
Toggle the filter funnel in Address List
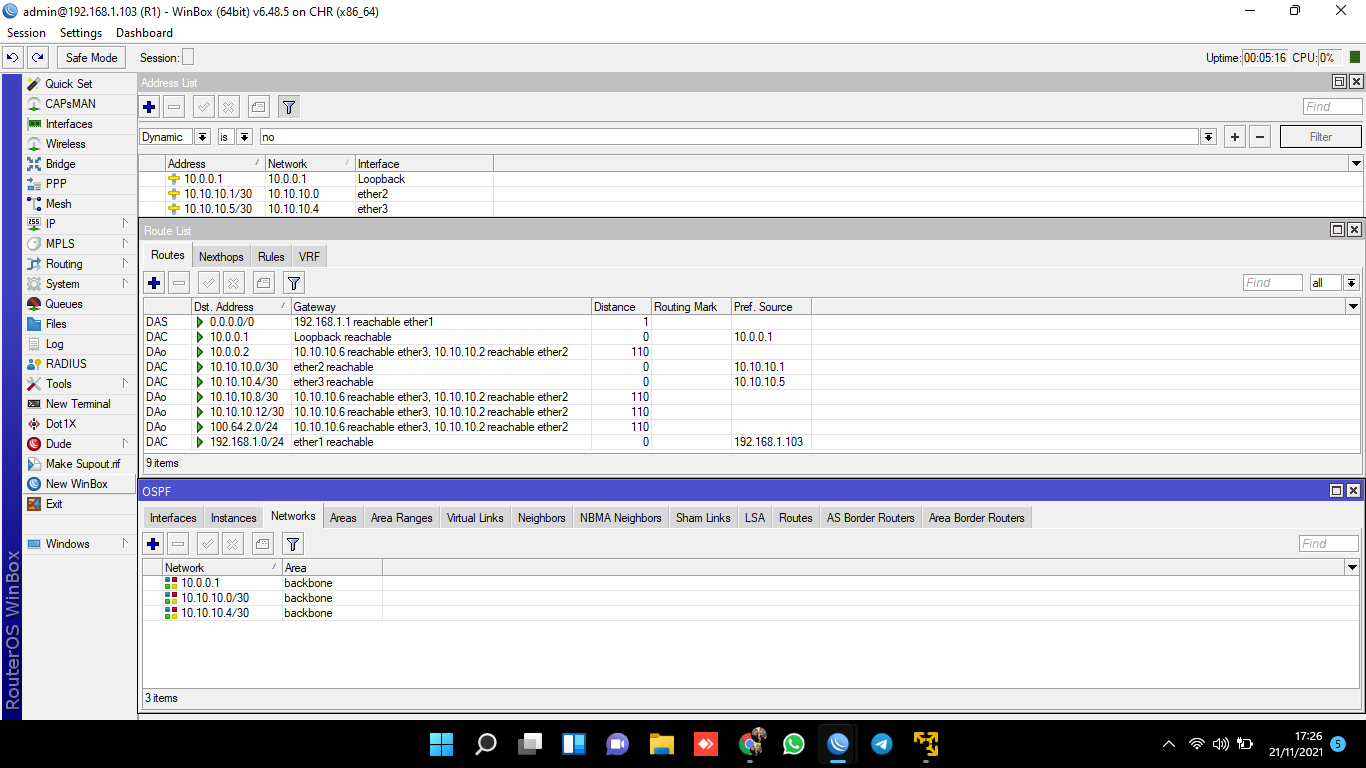coord(288,106)
